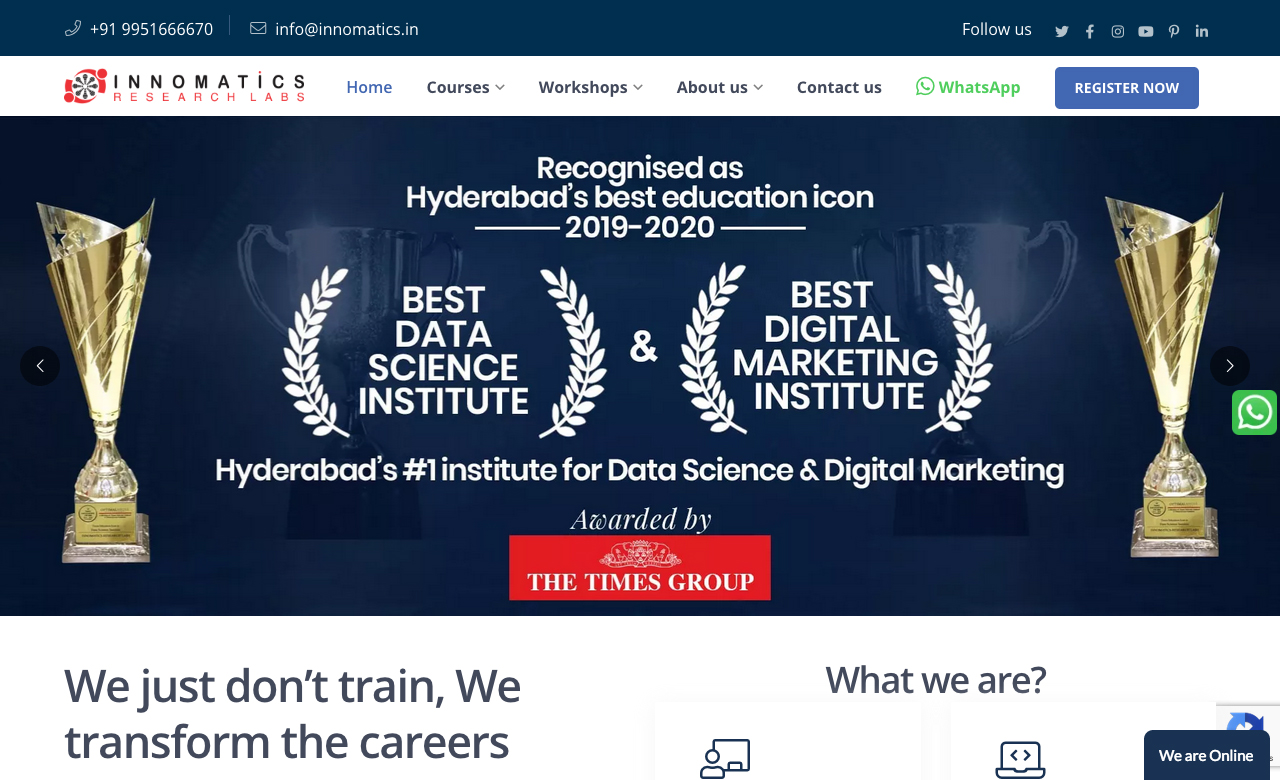
Task: Expand the About us dropdown chevron
Action: (x=758, y=88)
